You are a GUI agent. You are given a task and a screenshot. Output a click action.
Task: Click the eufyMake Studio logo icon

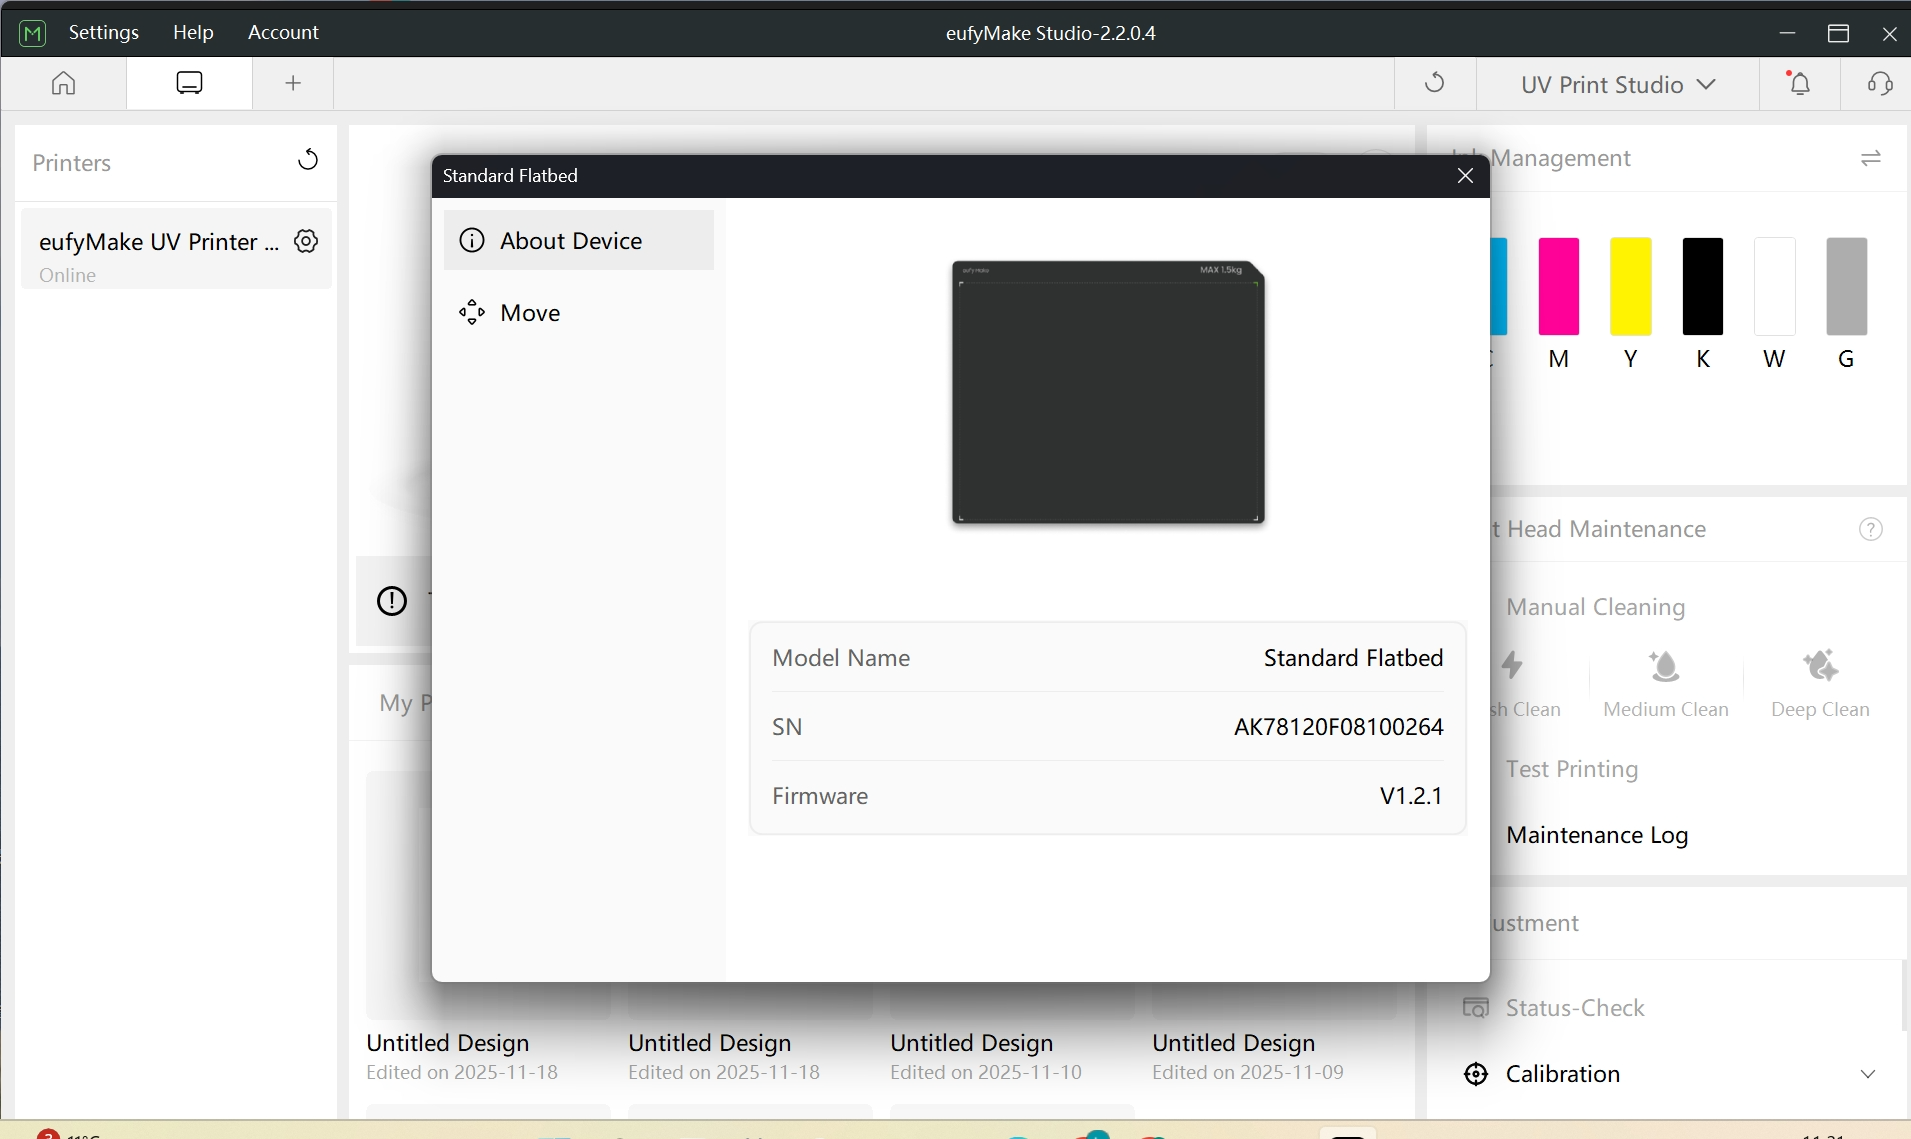pos(33,33)
